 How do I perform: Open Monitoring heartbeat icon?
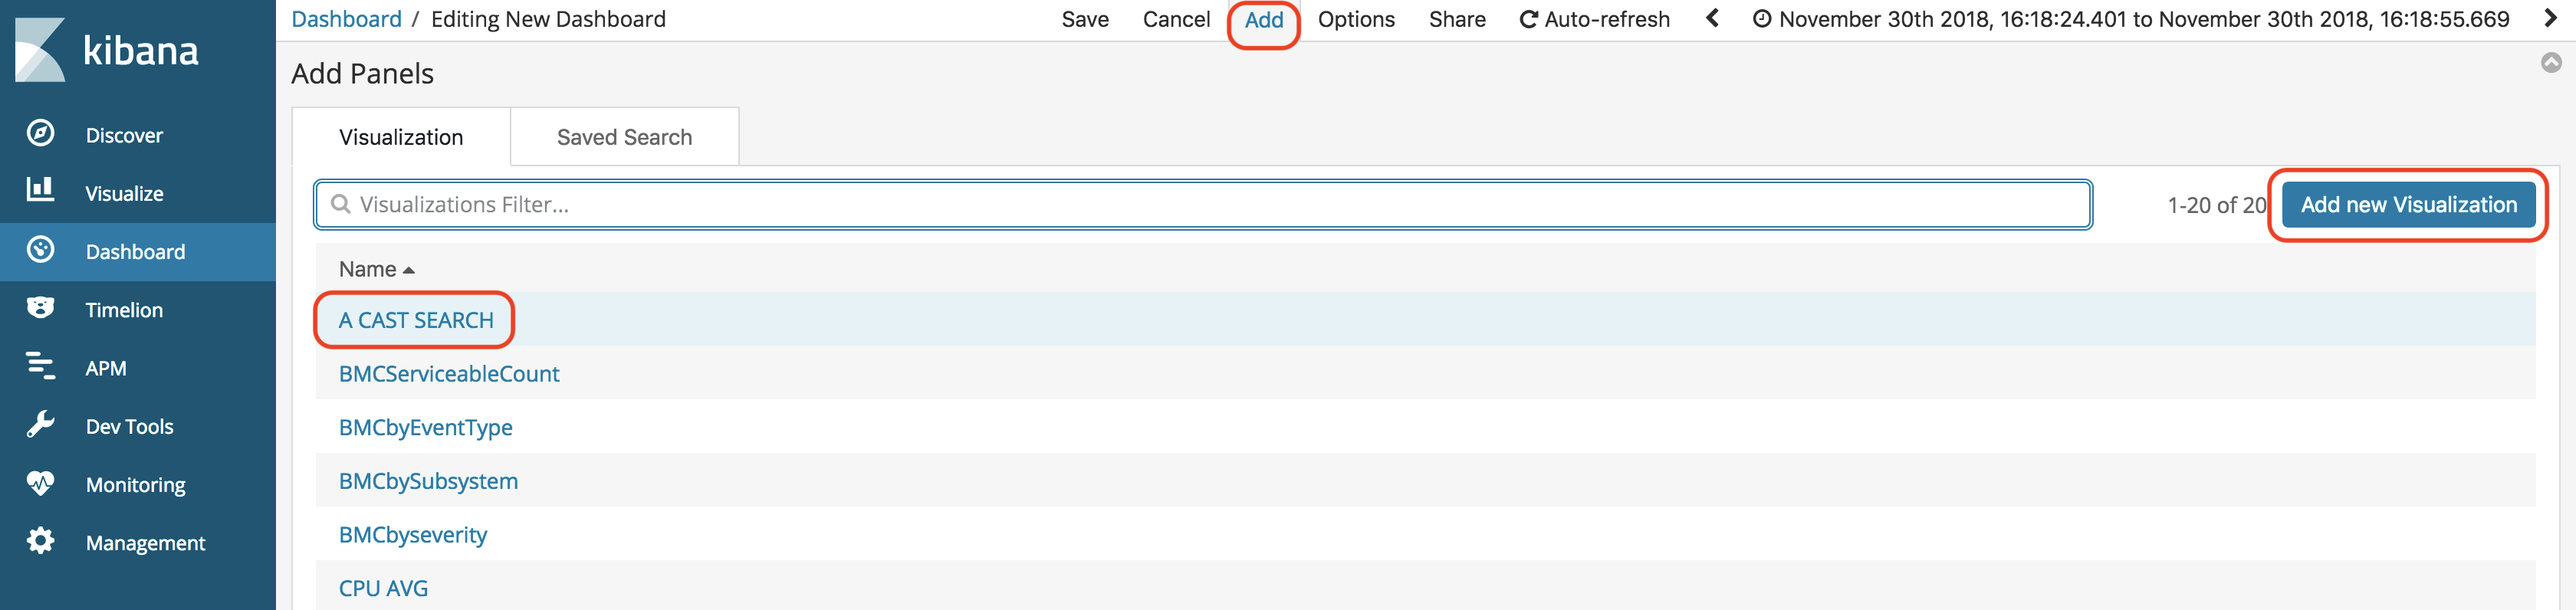[x=41, y=483]
